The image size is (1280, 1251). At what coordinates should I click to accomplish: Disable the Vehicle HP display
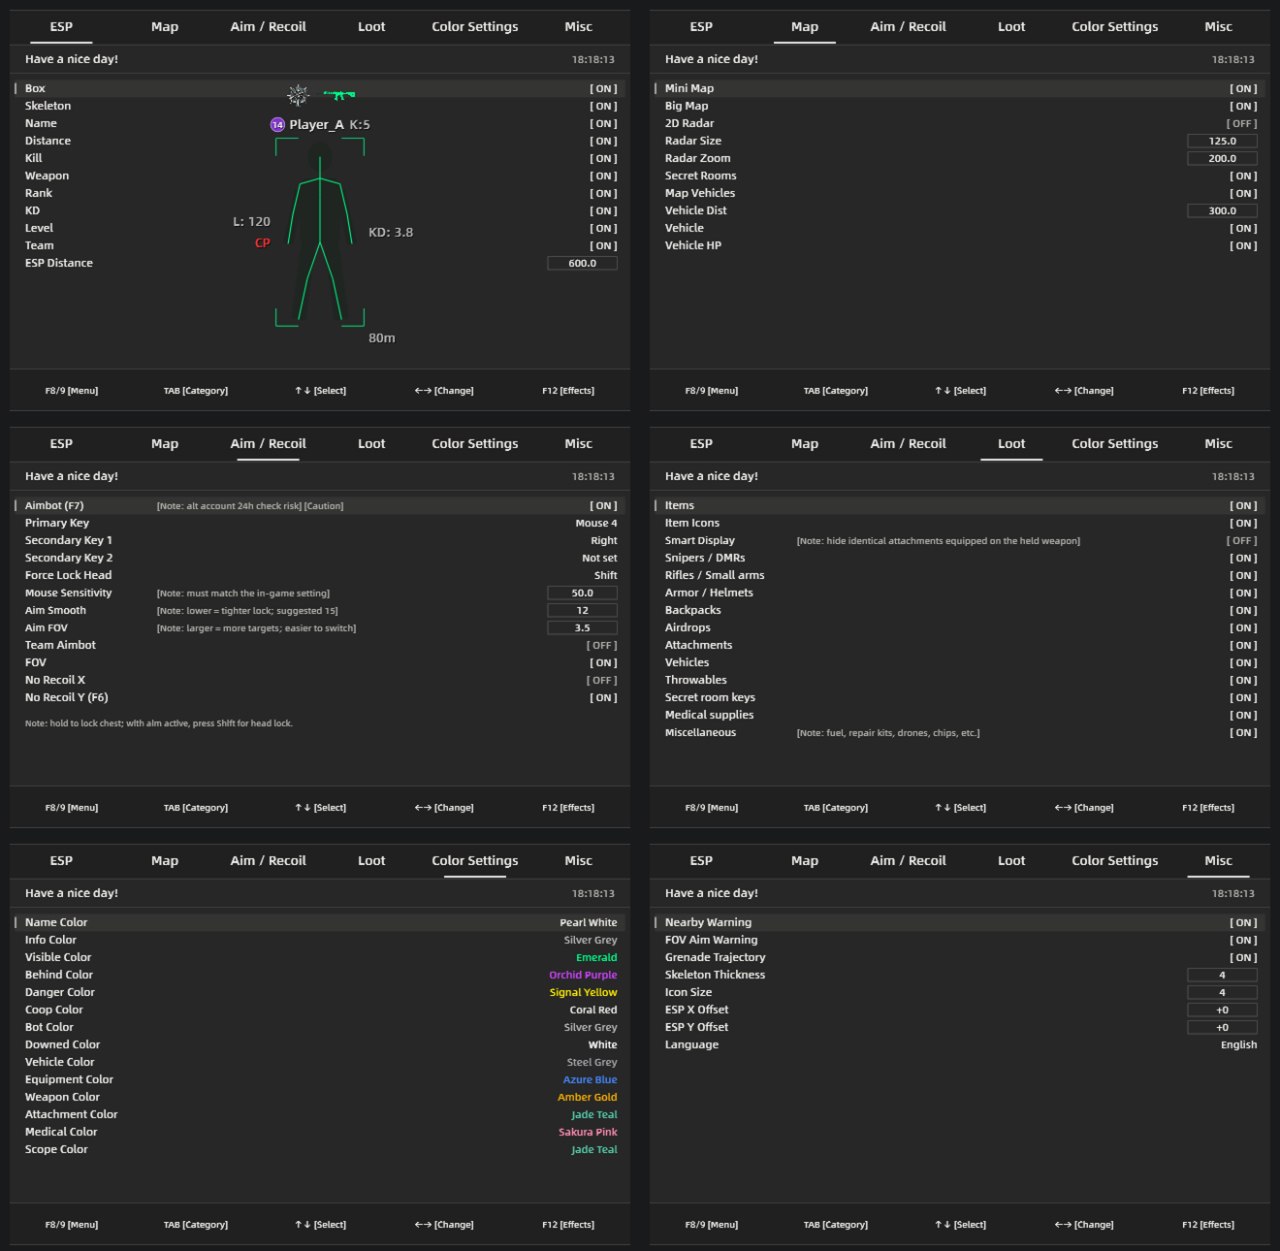(1243, 246)
